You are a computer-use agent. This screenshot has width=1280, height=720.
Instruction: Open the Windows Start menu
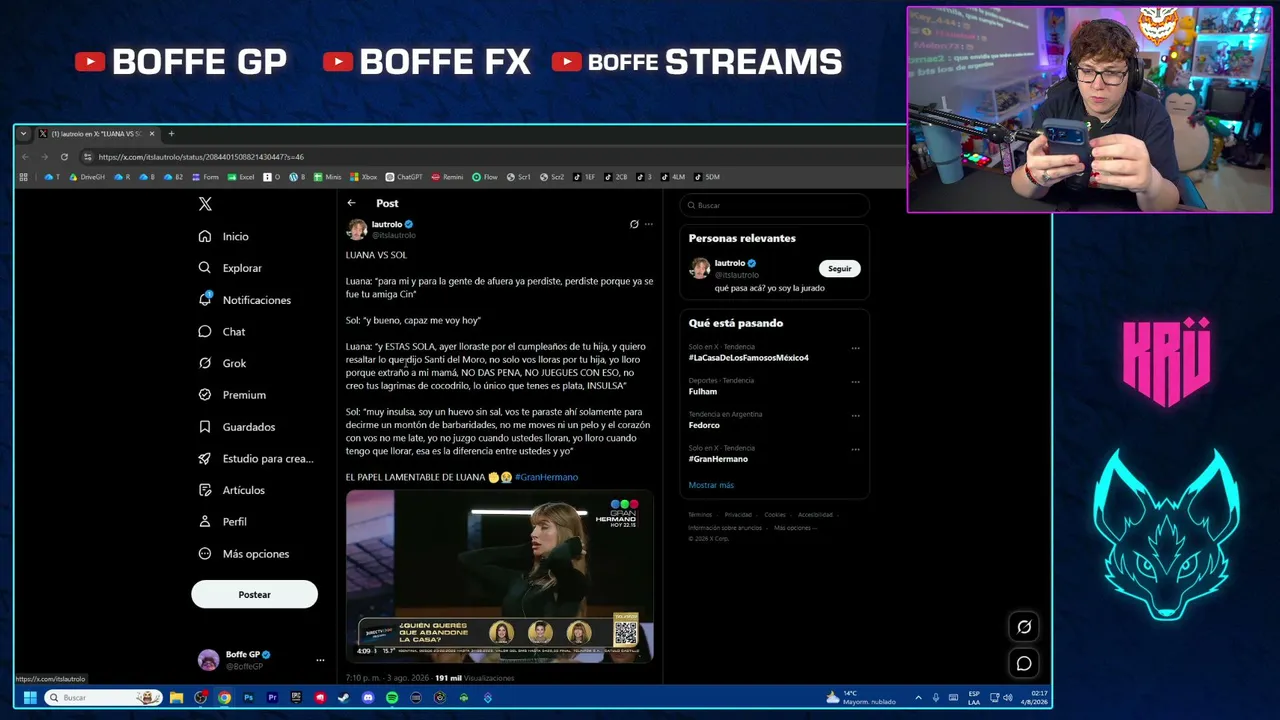30,698
